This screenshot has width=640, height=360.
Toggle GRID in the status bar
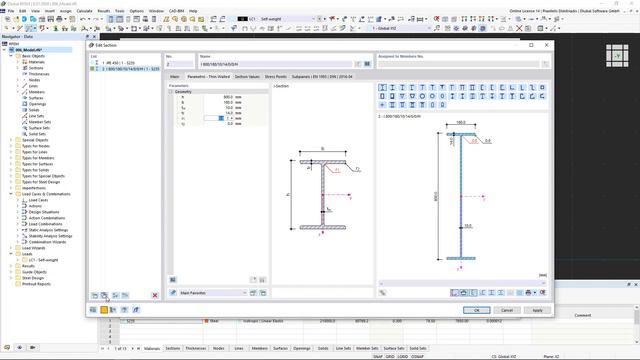[390, 357]
